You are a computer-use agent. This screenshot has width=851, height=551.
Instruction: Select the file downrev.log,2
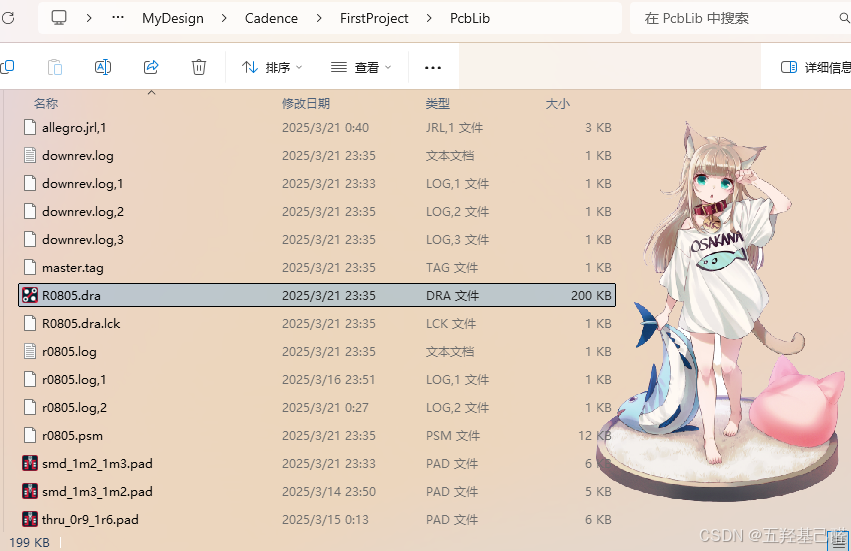pos(317,212)
